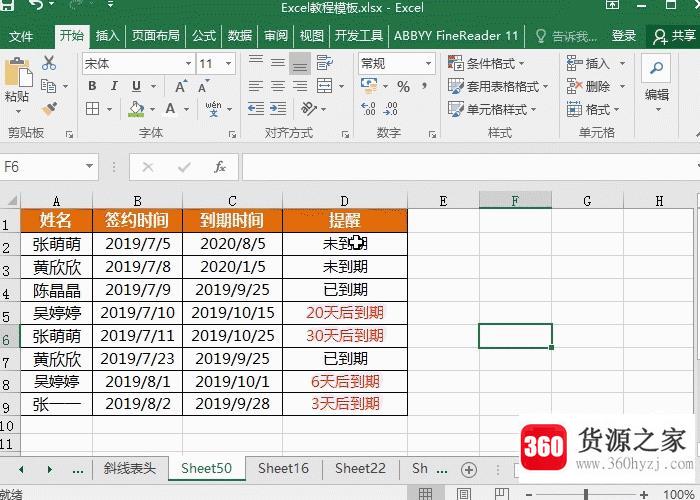Expand the 删除 cells dropdown arrow

[622, 86]
